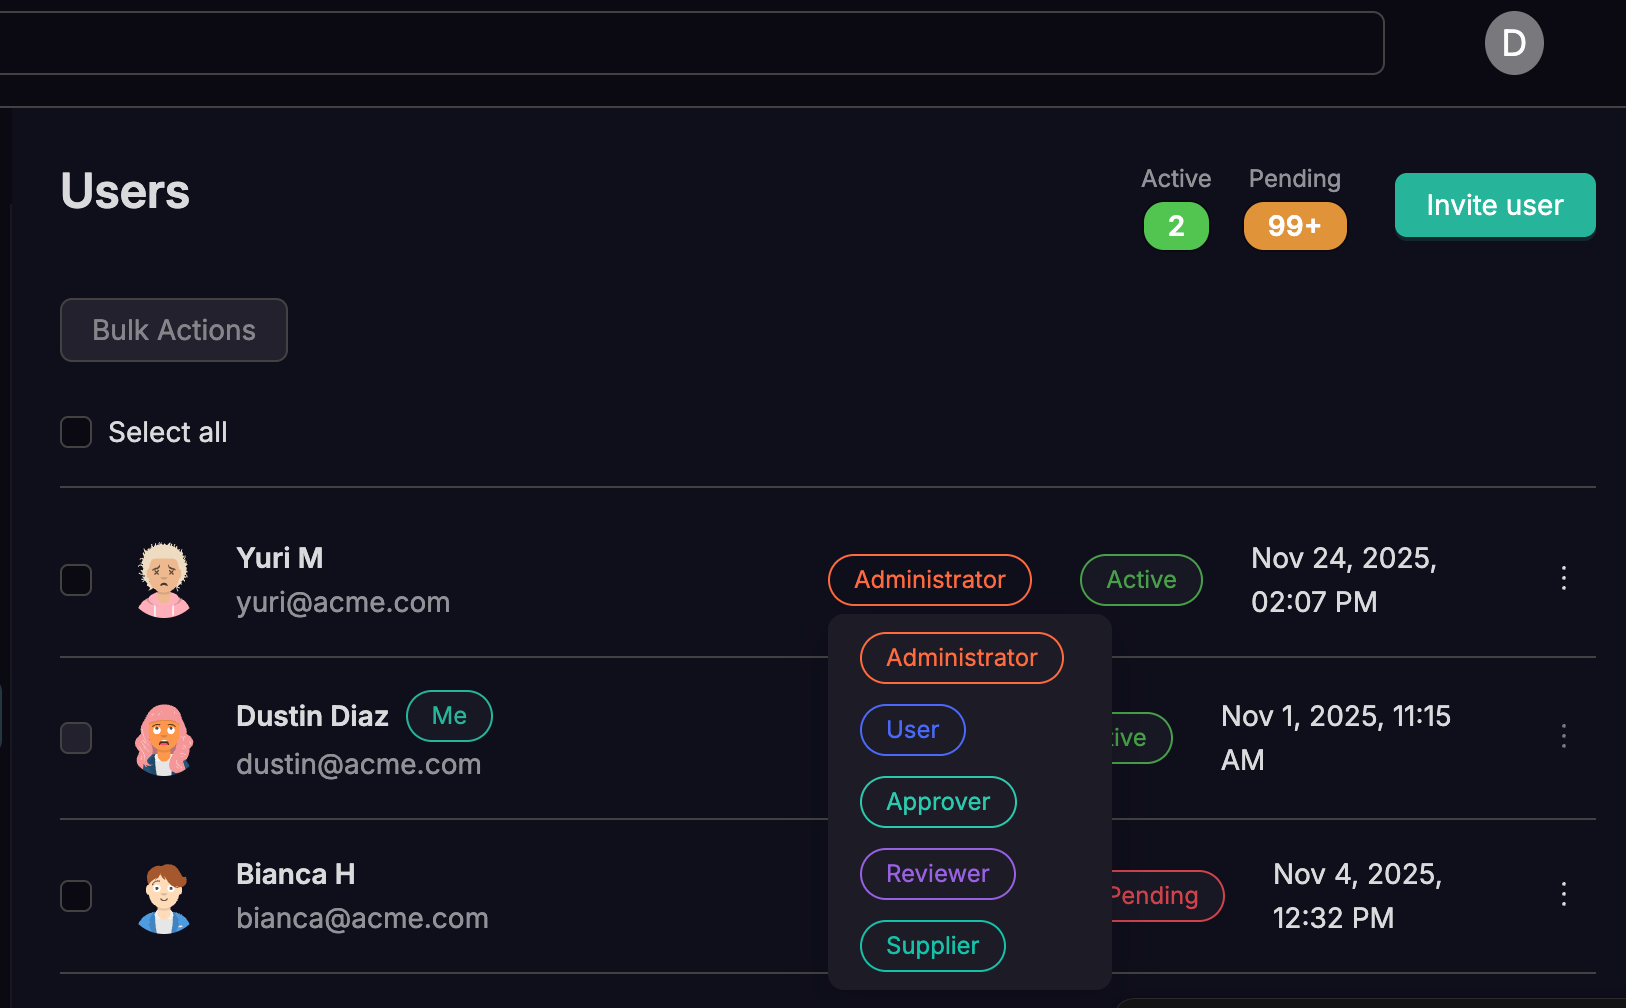1626x1008 pixels.
Task: Open the three-dot menu for Yuri M
Action: click(1563, 578)
